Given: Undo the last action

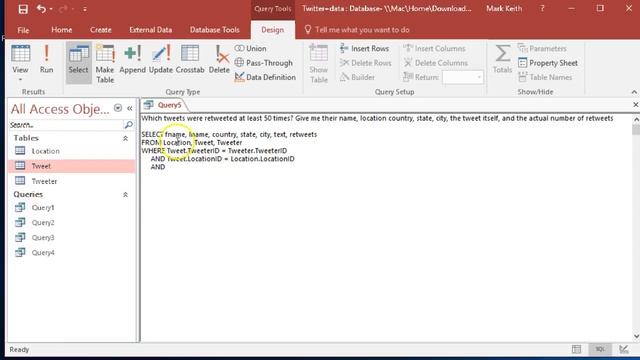Looking at the screenshot, I should tap(41, 9).
